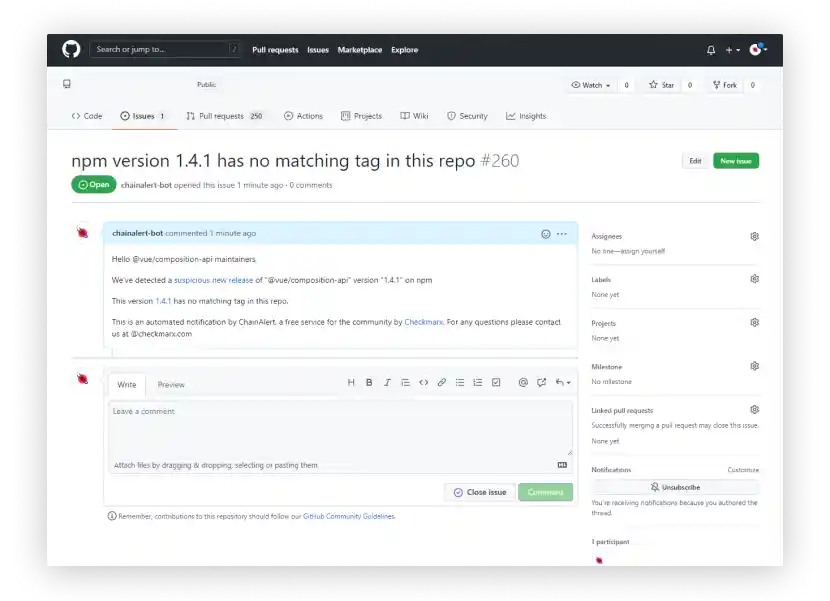This screenshot has width=830, height=601.
Task: Click the Unsubscribe button
Action: [x=675, y=487]
